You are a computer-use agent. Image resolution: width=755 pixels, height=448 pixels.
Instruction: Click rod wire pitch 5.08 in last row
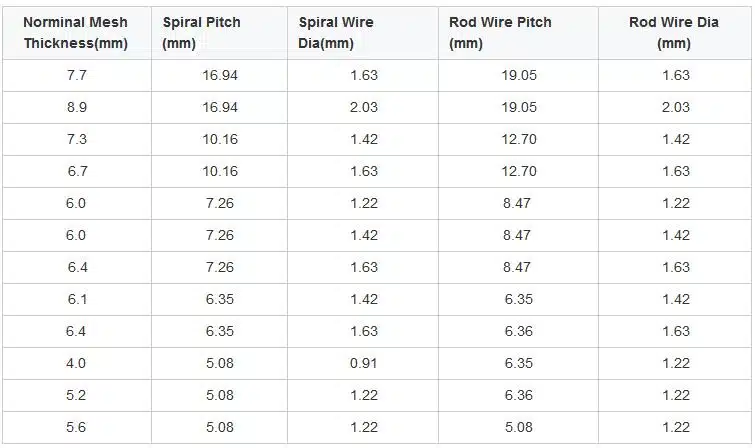click(519, 427)
